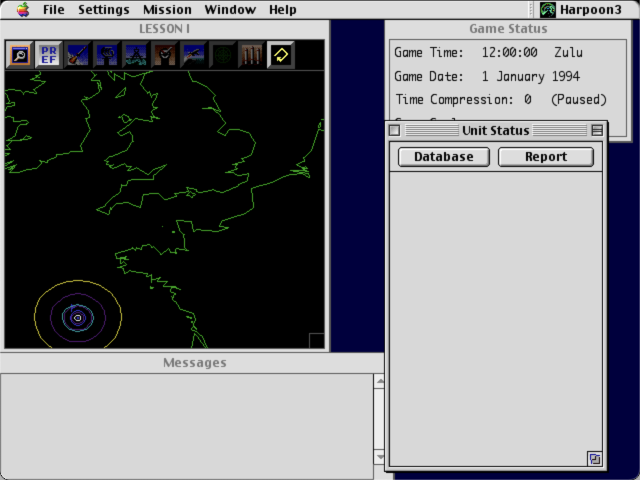This screenshot has width=640, height=480.
Task: Click the Game Status window title bar
Action: click(x=508, y=29)
